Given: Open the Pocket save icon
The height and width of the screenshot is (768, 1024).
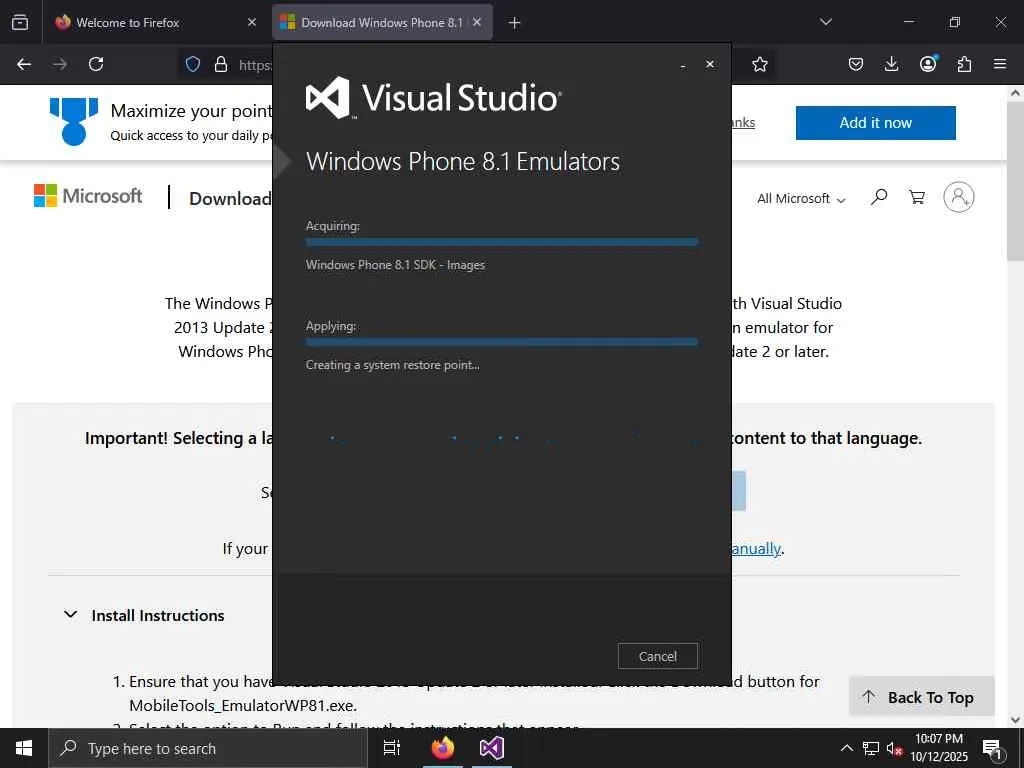Looking at the screenshot, I should (856, 64).
